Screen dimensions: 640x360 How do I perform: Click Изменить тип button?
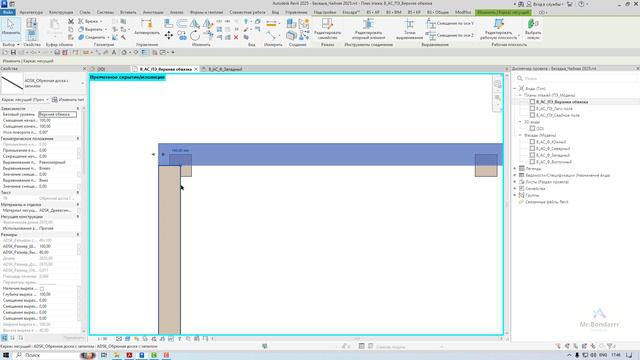[68, 100]
